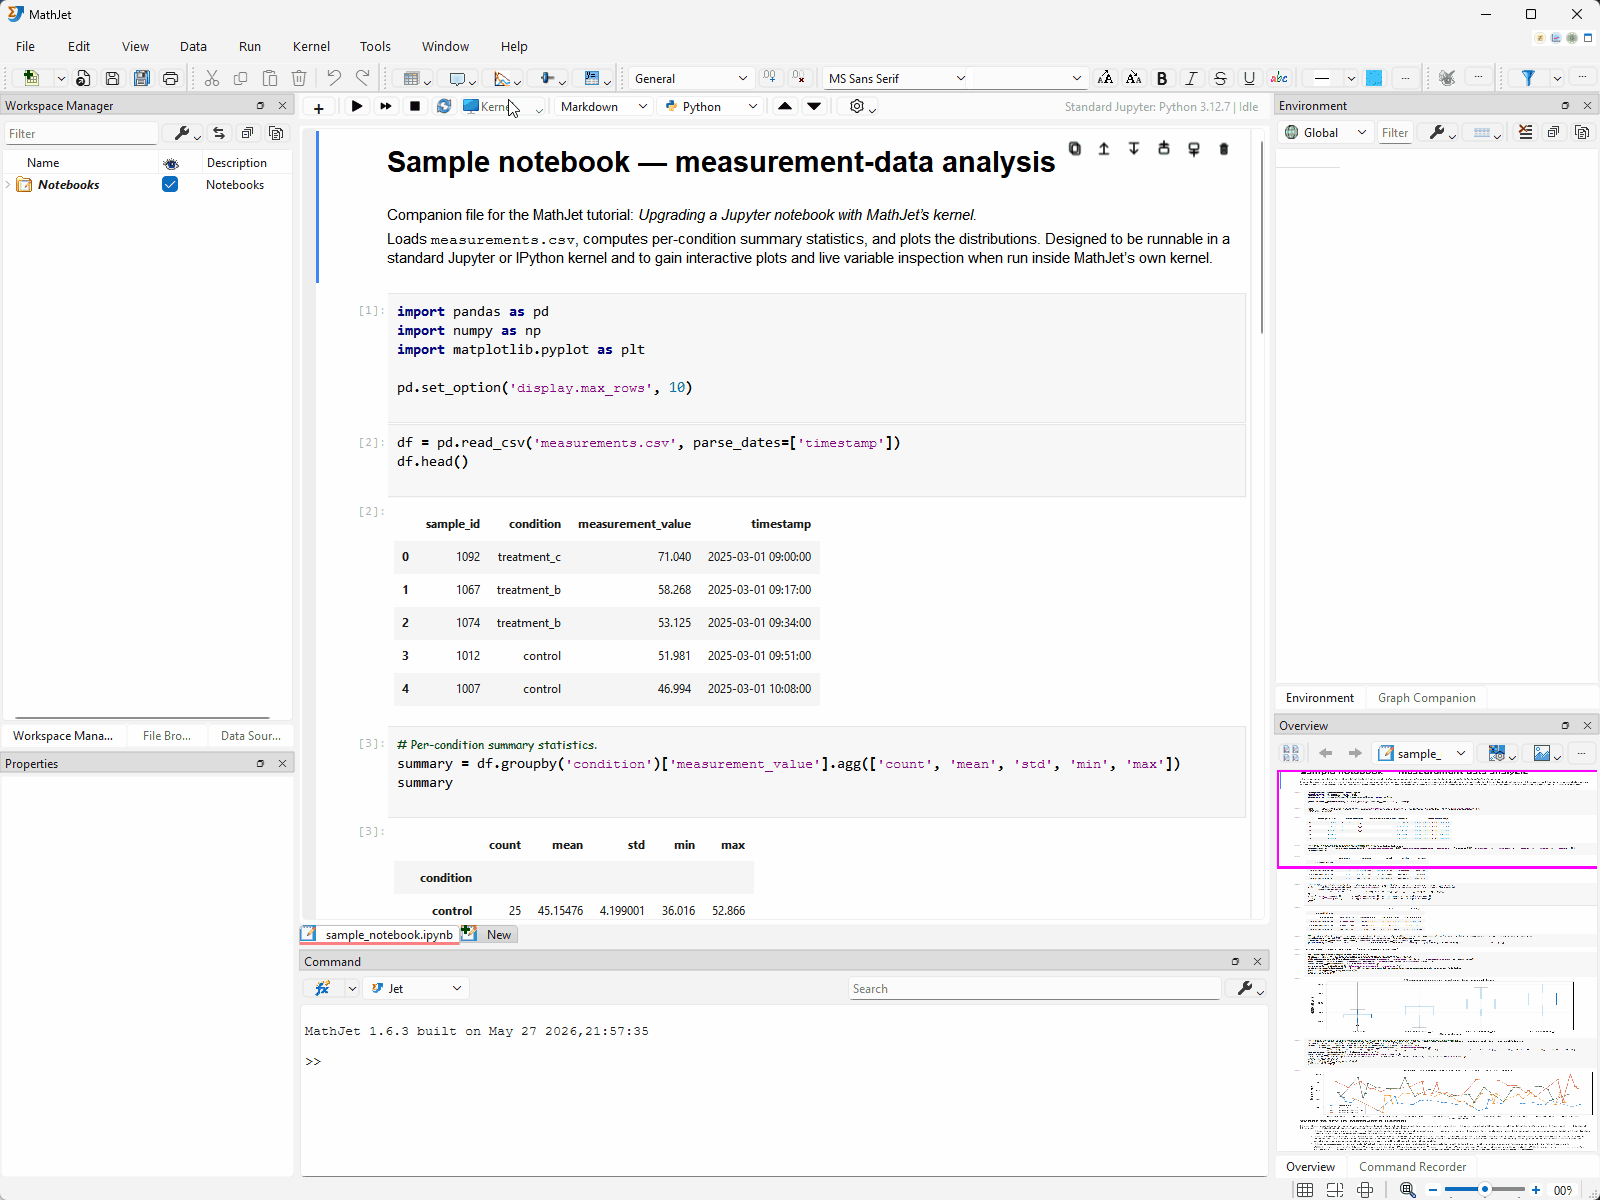Click the Delete trash icon in main toolbar
The image size is (1600, 1200).
point(299,78)
